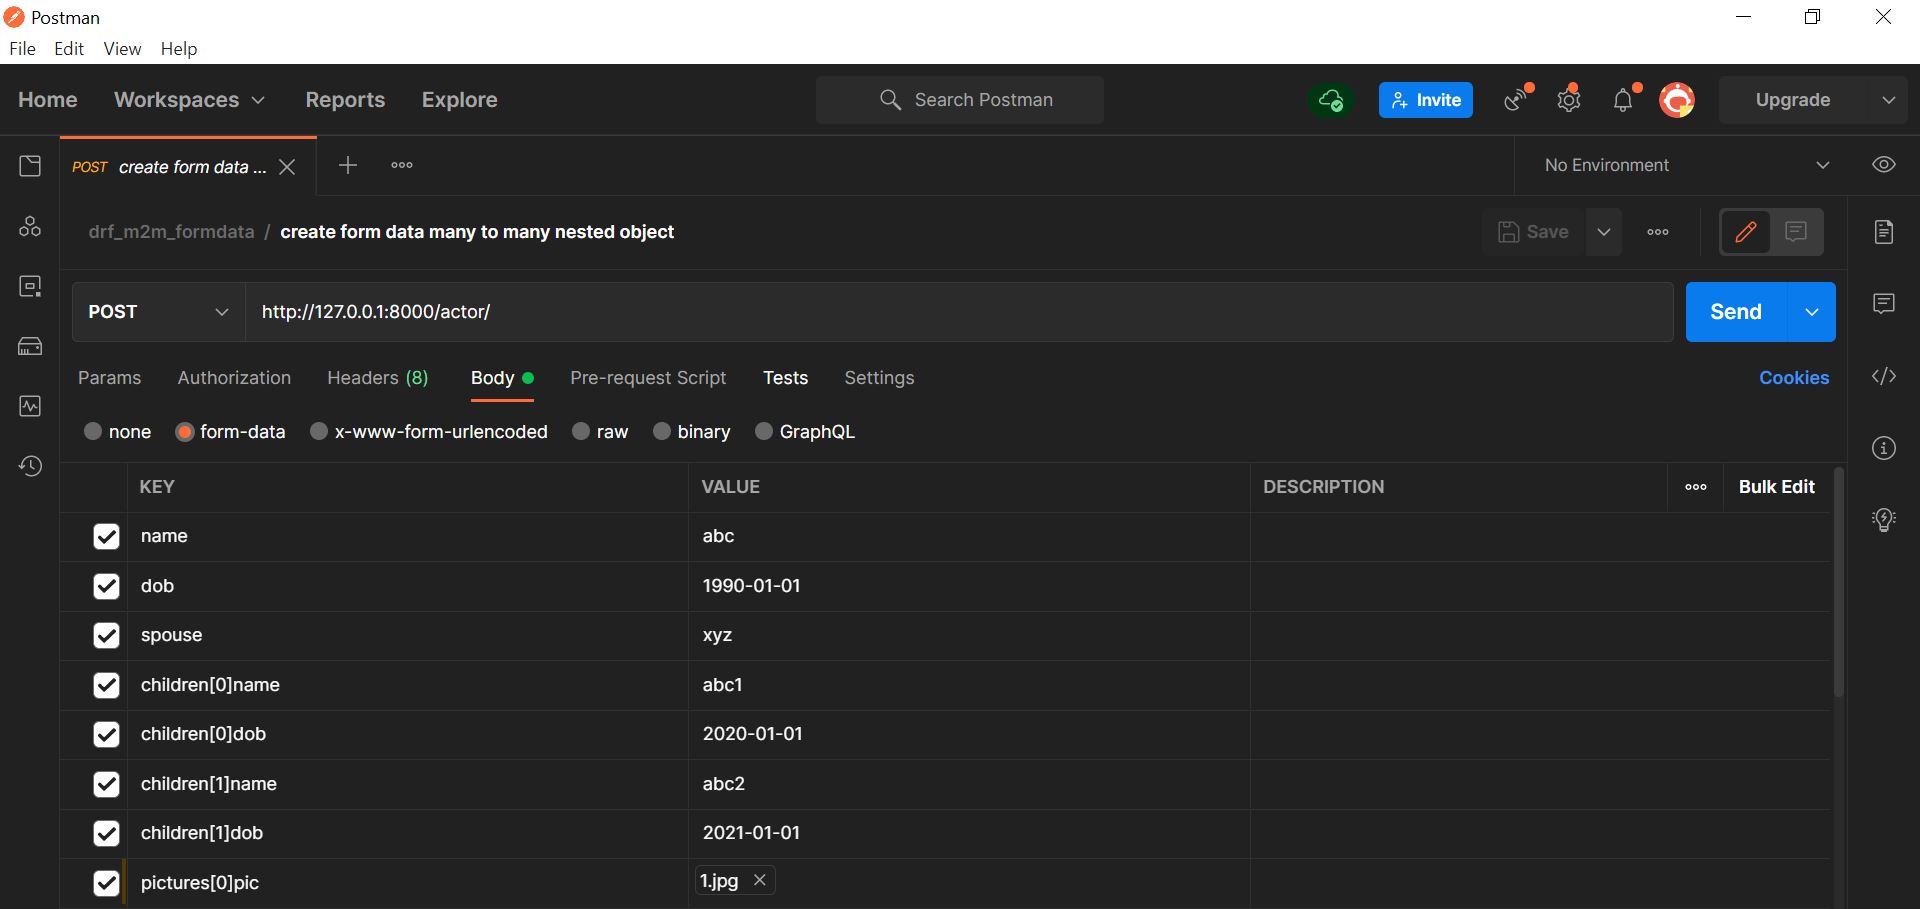
Task: Uncheck the children[0]dob row checkbox
Action: [106, 734]
